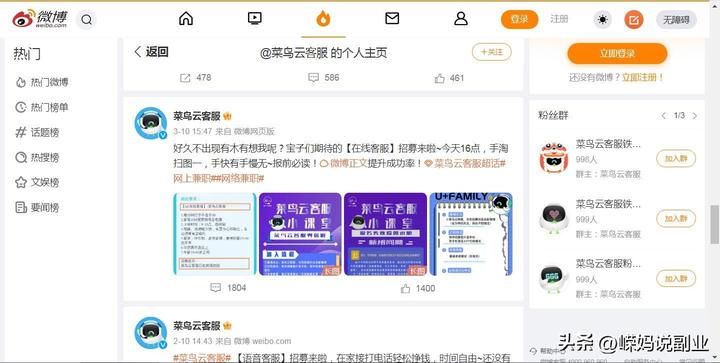Open the profile person icon

(x=461, y=18)
